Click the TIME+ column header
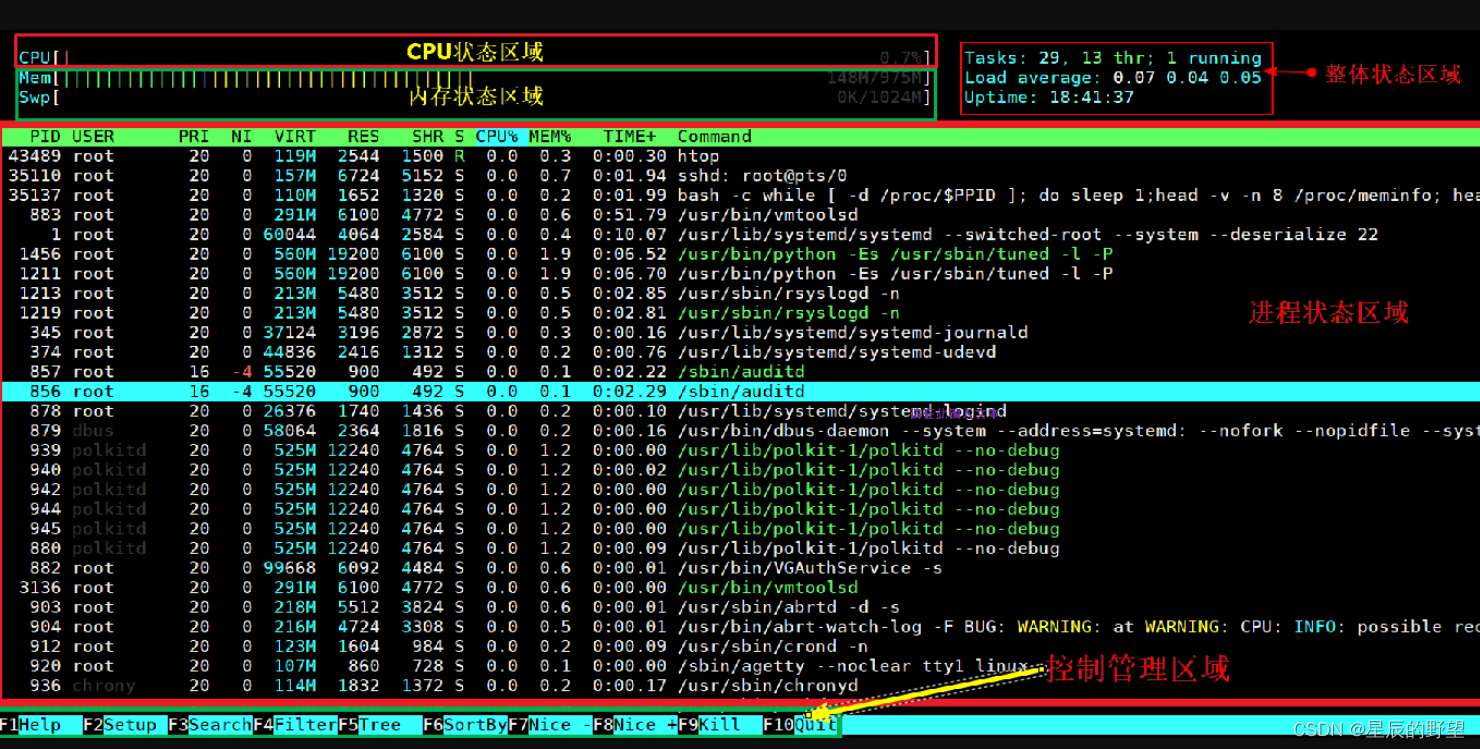1480x749 pixels. (x=630, y=137)
